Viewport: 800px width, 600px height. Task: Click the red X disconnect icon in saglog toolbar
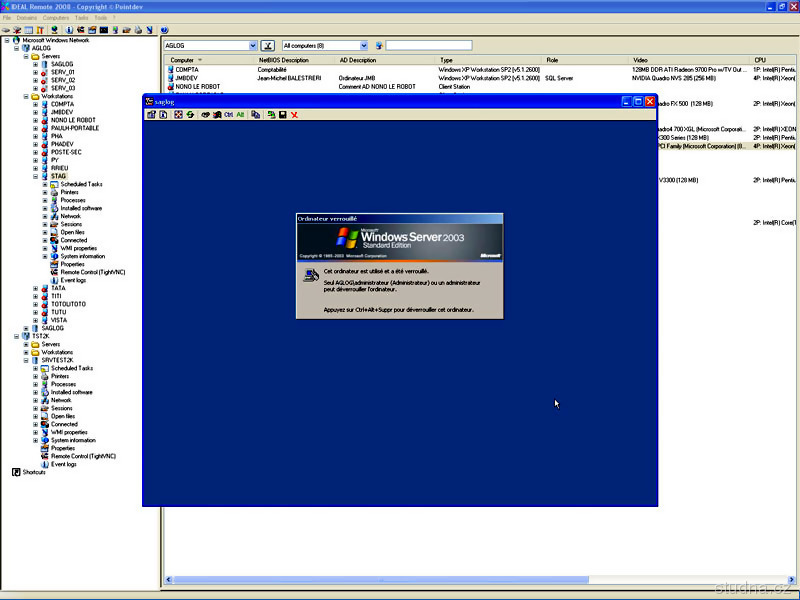(x=294, y=115)
